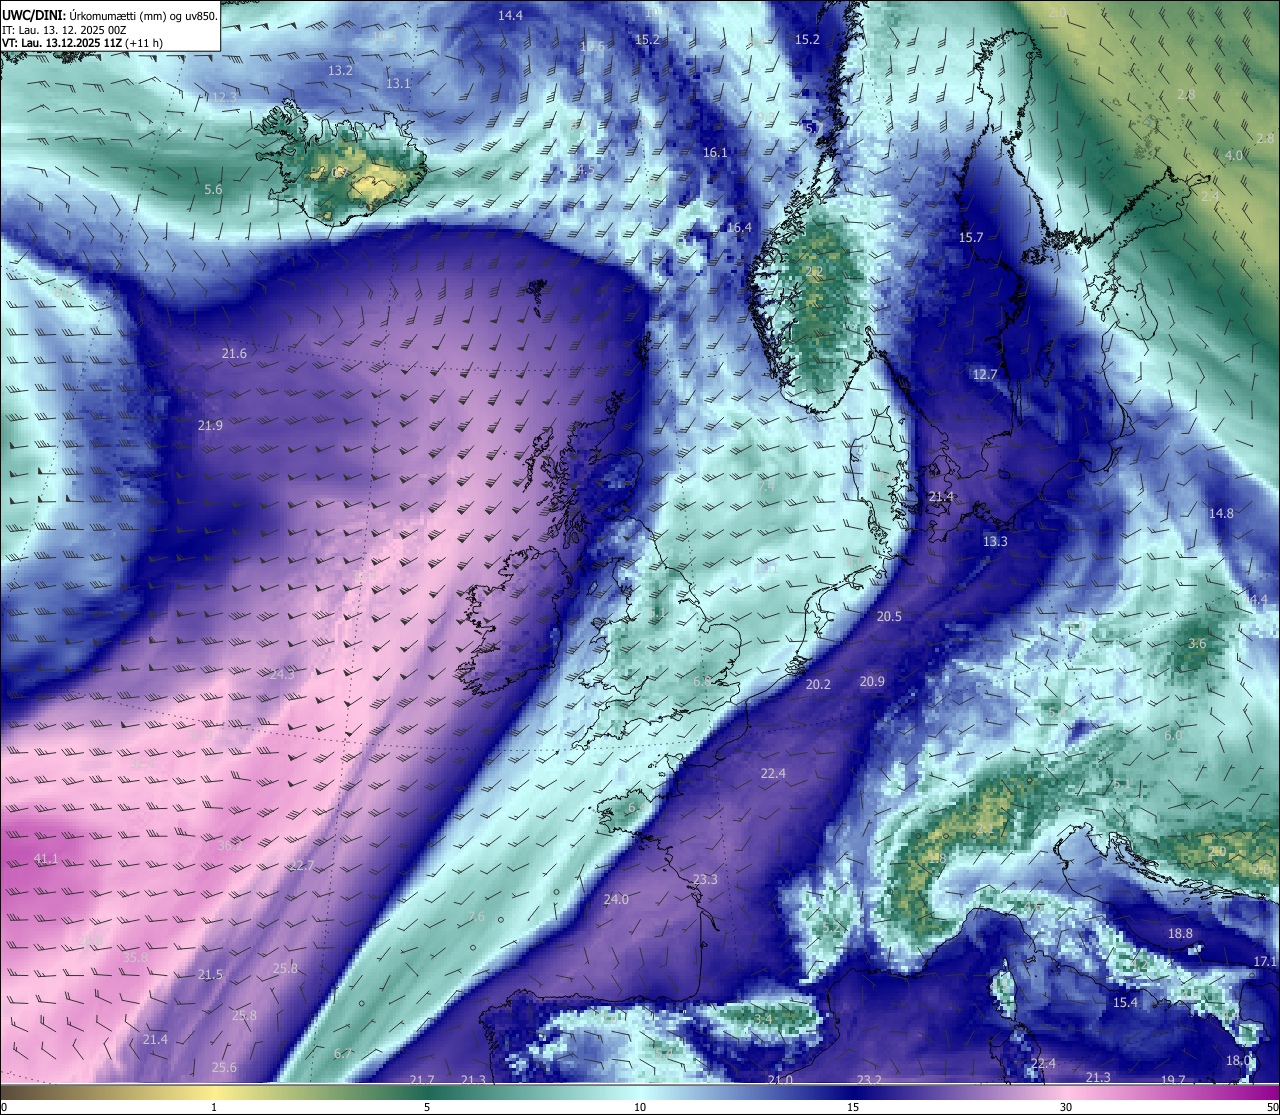Viewport: 1280px width, 1115px height.
Task: Click Iceland on the map
Action: point(343,164)
